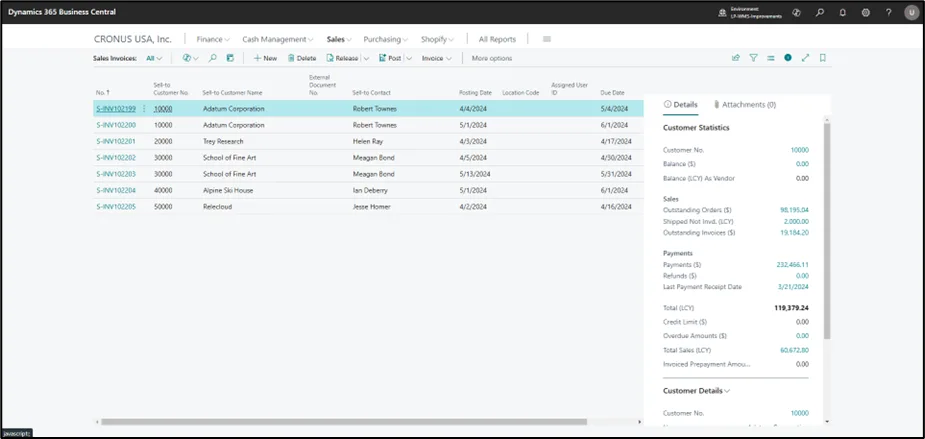925x439 pixels.
Task: Open the Invoice actions dropdown
Action: [437, 58]
